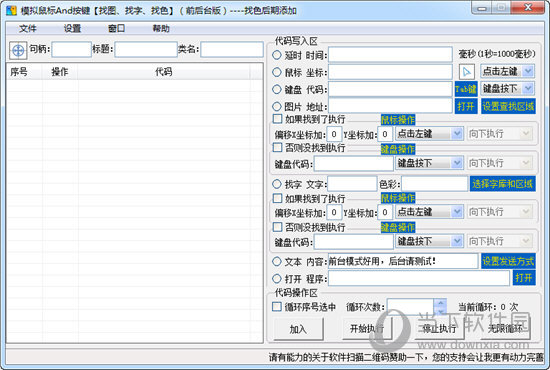Click first 键盘操作 label under image section

pyautogui.click(x=398, y=149)
